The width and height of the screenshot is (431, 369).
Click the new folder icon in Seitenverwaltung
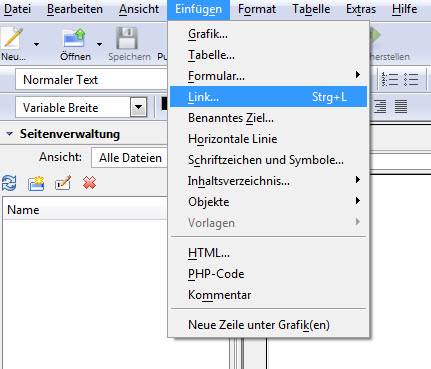tap(36, 183)
